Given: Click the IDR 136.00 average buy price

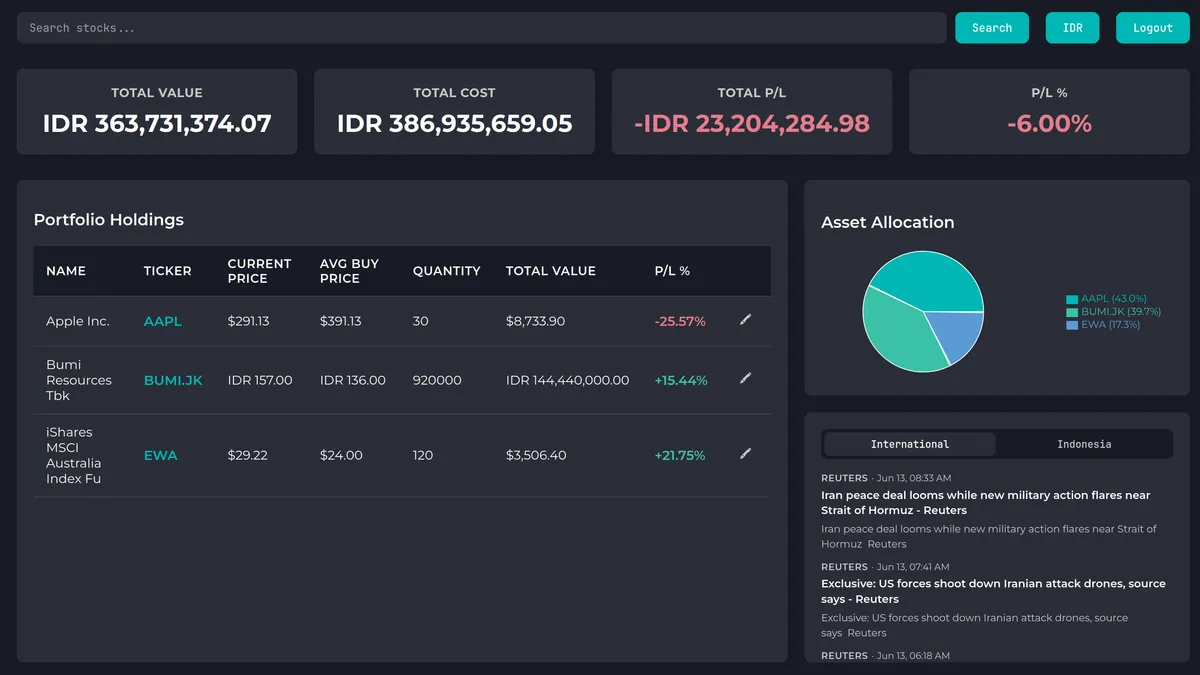Looking at the screenshot, I should [353, 380].
